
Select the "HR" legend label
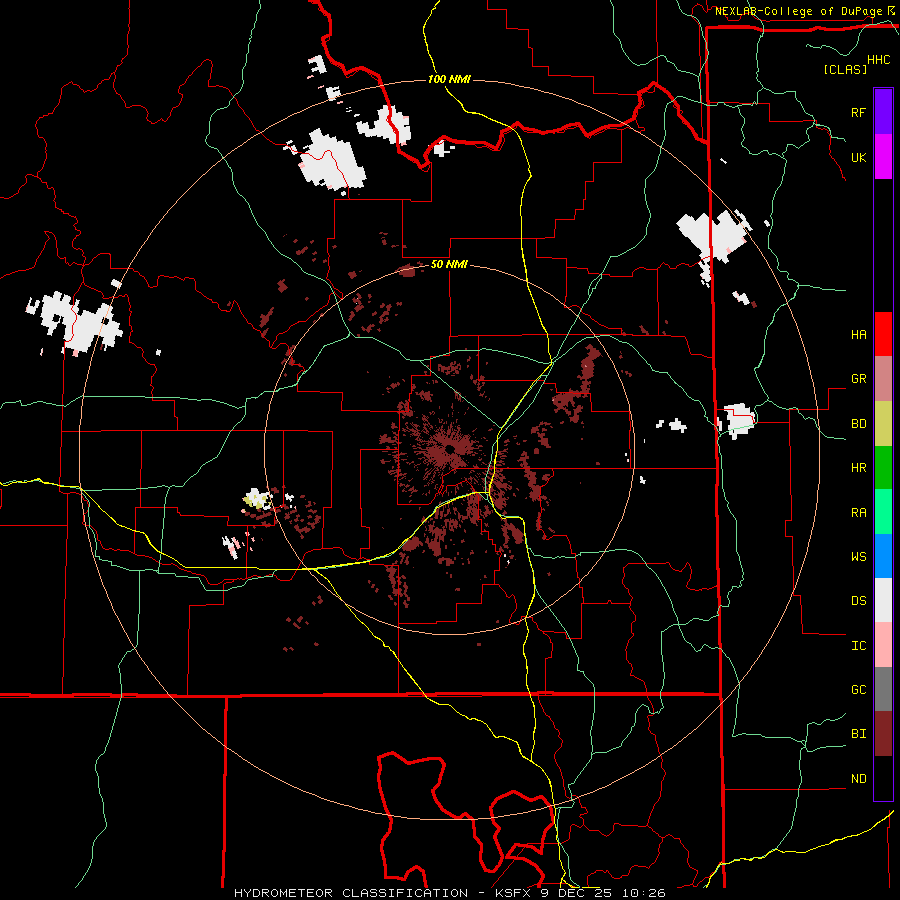point(858,468)
